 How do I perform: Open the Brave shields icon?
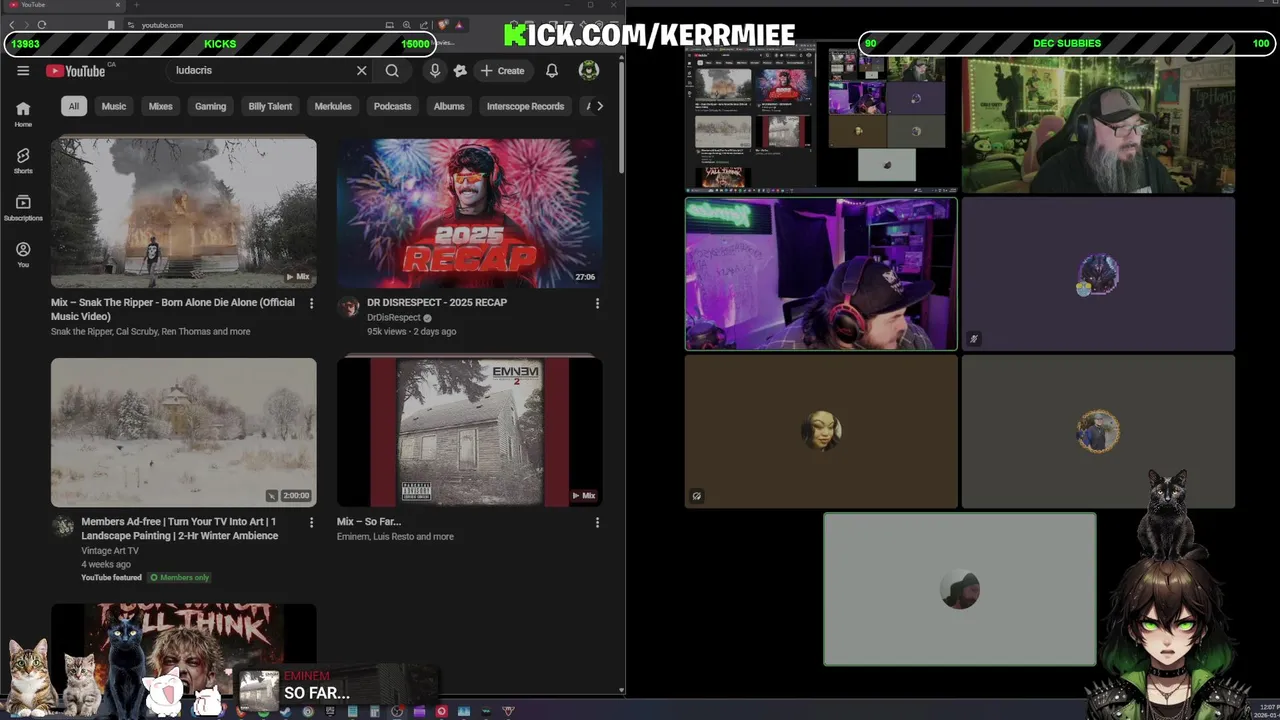(443, 25)
